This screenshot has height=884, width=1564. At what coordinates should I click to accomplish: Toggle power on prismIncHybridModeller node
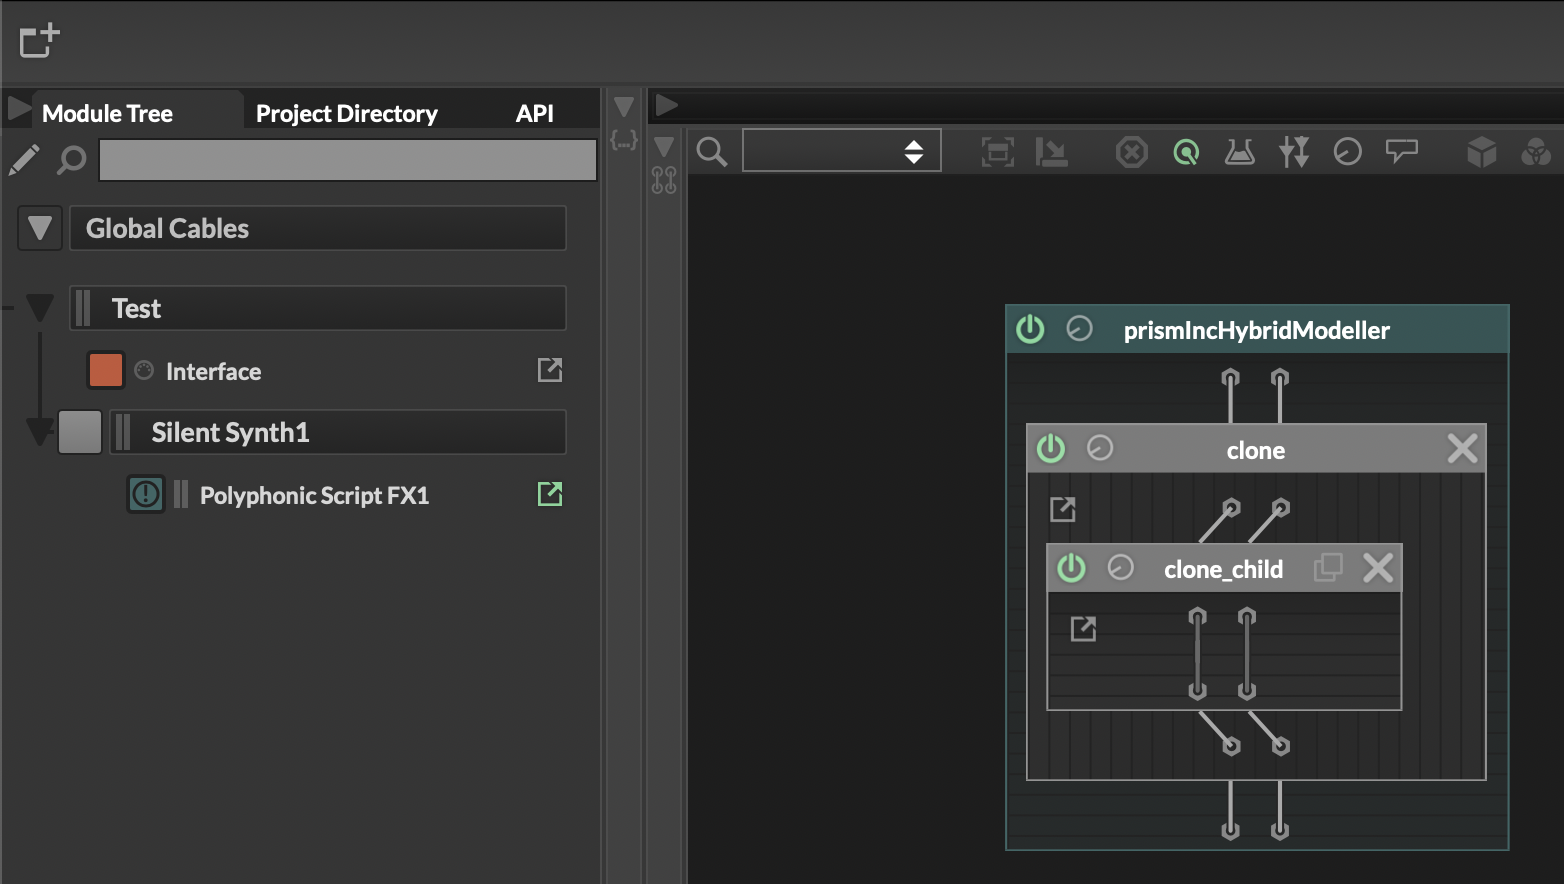[x=1030, y=329]
